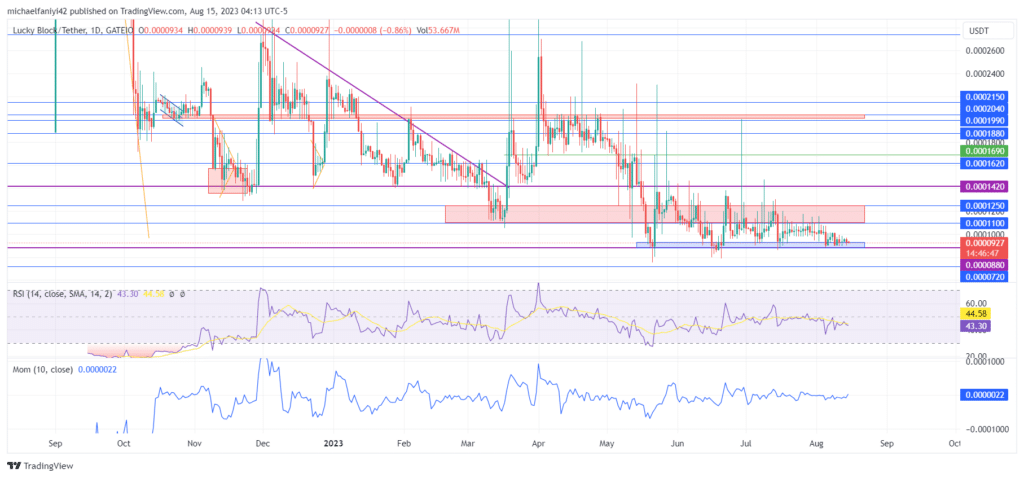Viewport: 1024px width, 478px height.
Task: Click the yellow 44.58 RSI label
Action: point(978,314)
